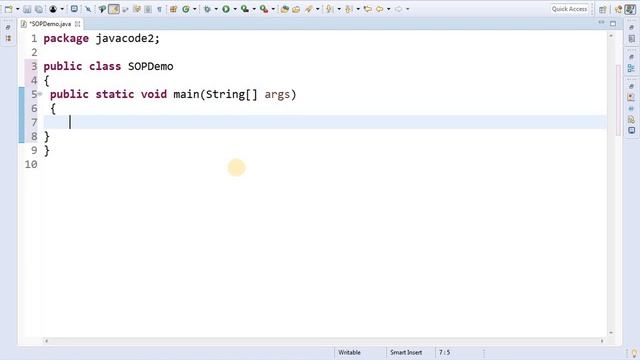The height and width of the screenshot is (360, 640).
Task: Open the Next Annotation dropdown arrow
Action: point(339,9)
